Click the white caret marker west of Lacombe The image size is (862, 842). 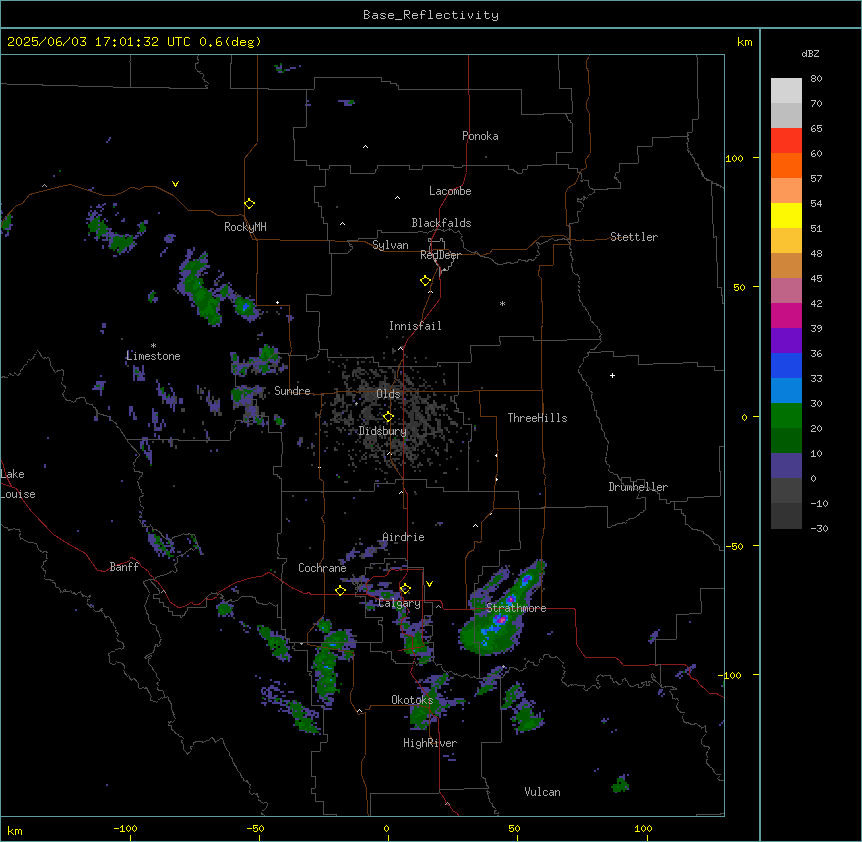397,197
